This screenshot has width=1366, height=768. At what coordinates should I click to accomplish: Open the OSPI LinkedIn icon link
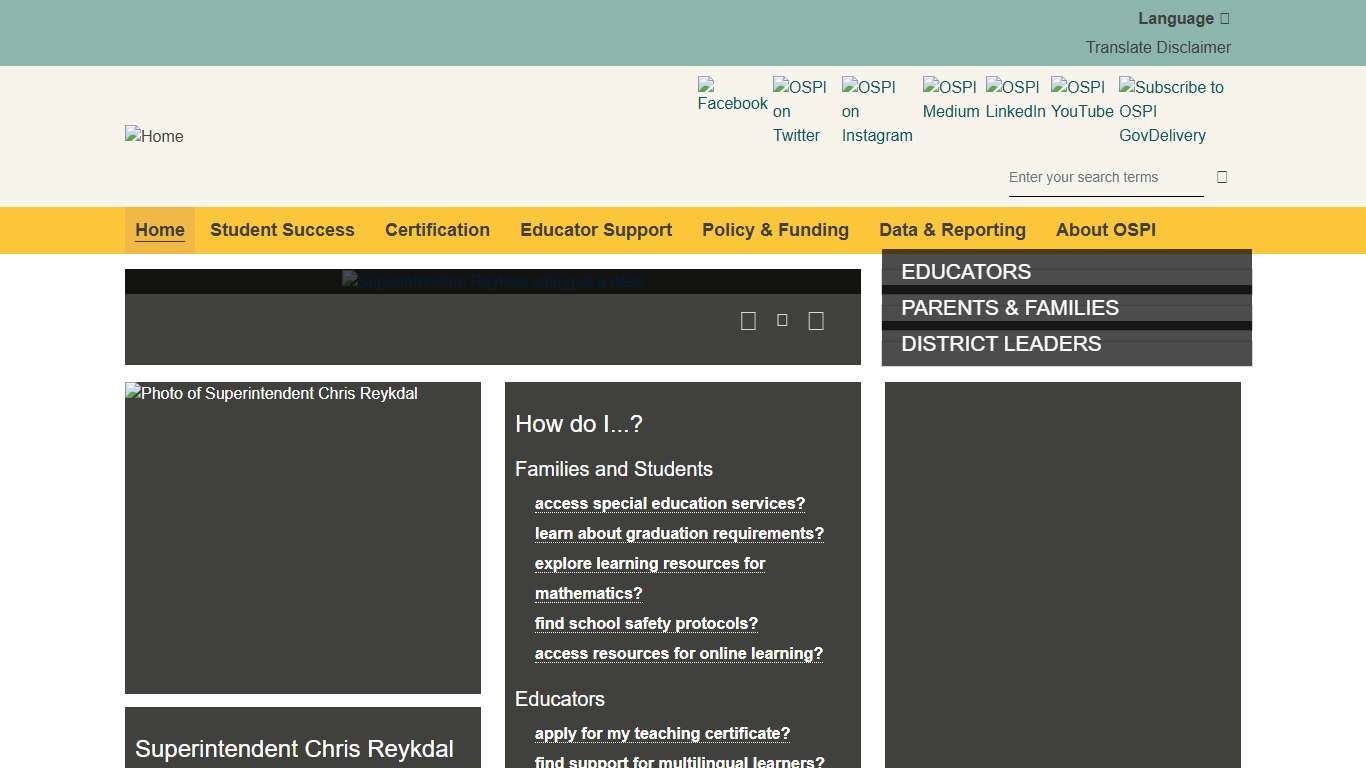tap(1014, 99)
